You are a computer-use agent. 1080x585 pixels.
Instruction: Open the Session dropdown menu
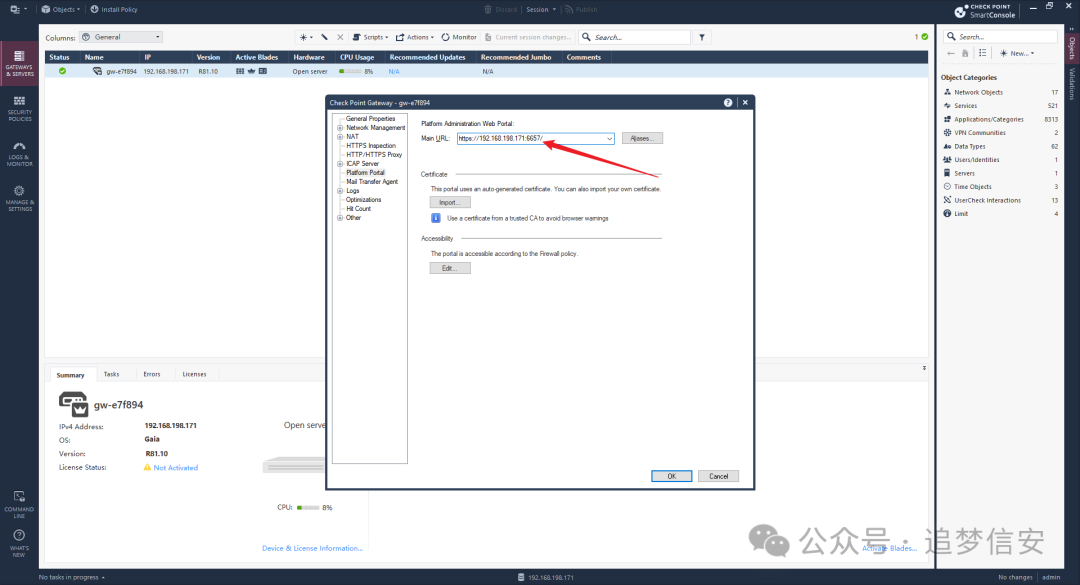[541, 10]
